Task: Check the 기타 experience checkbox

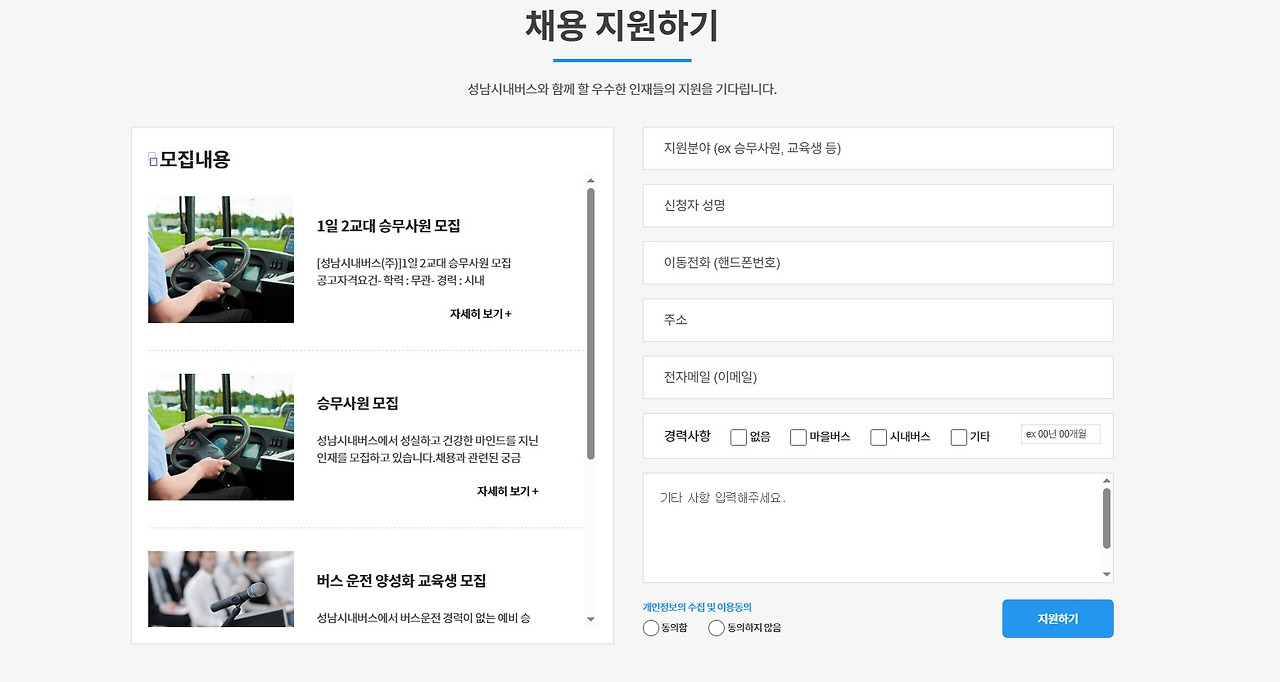Action: [957, 436]
